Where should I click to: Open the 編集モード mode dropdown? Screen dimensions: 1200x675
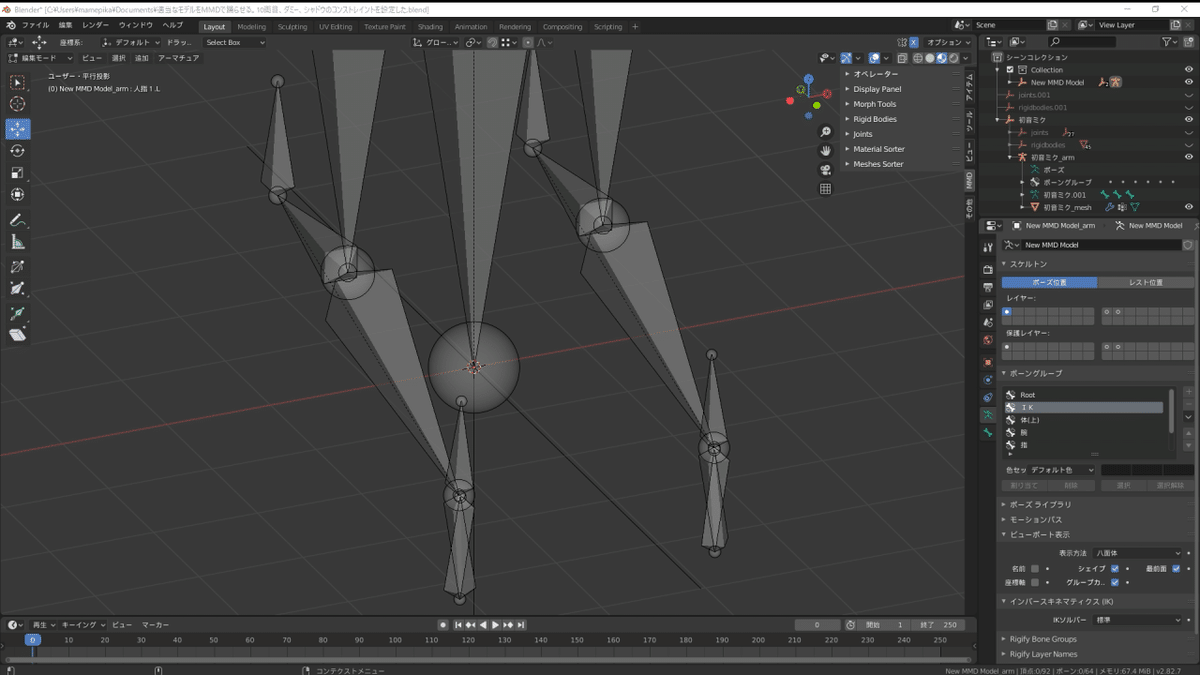(41, 58)
